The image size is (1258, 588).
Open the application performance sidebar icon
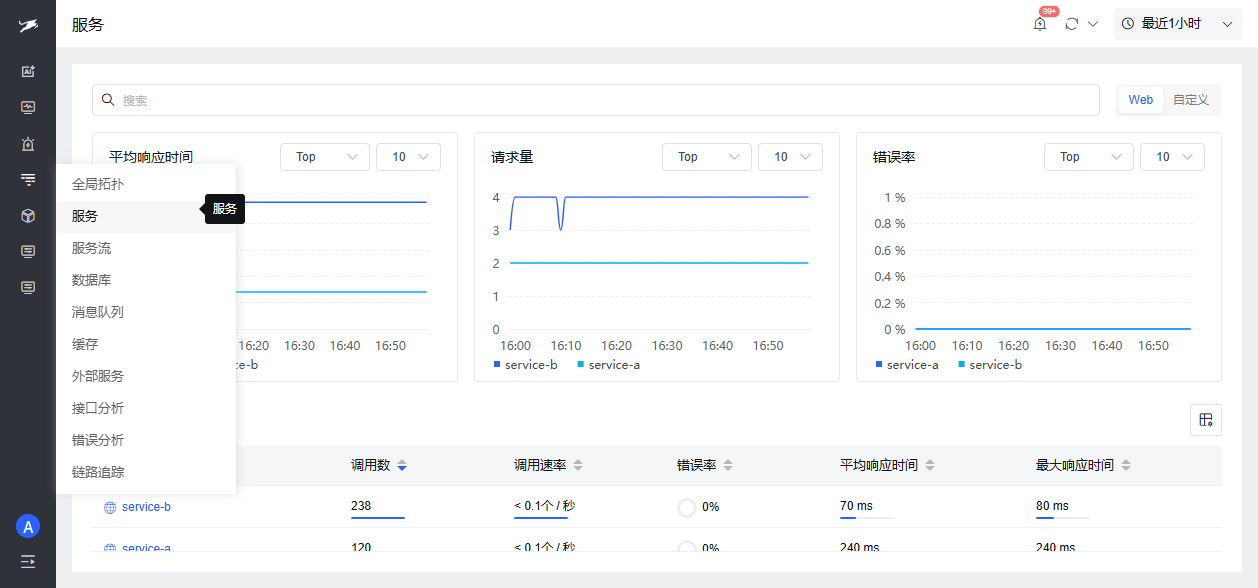coord(28,179)
